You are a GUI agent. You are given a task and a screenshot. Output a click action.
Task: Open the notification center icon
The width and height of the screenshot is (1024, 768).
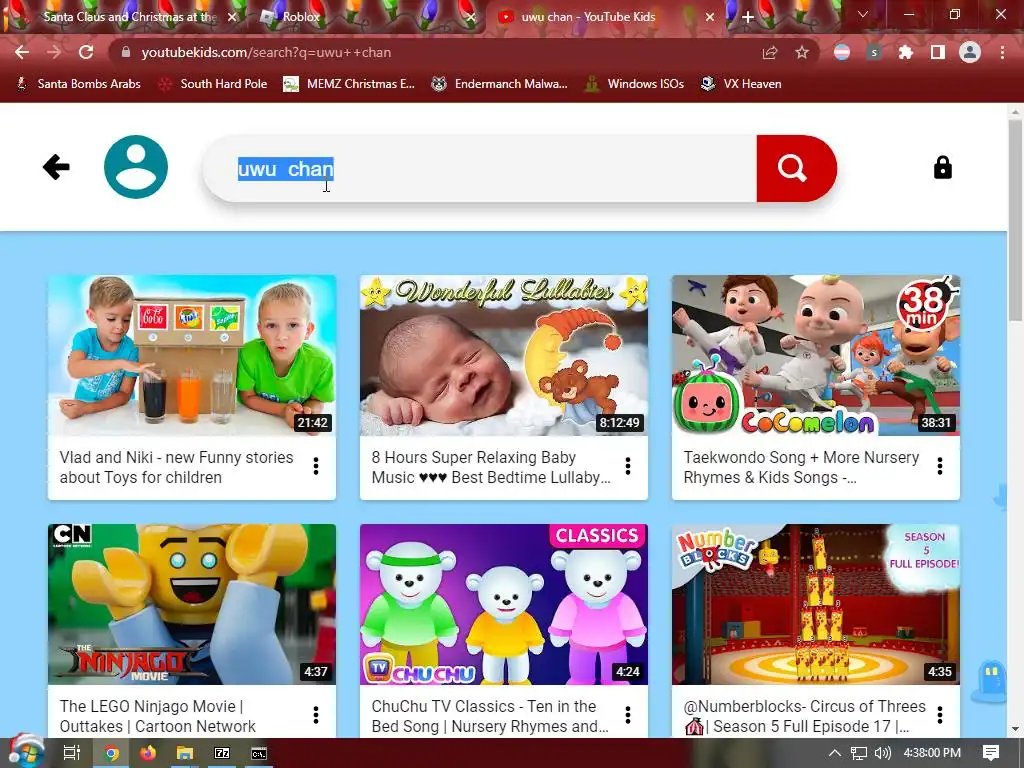[991, 753]
